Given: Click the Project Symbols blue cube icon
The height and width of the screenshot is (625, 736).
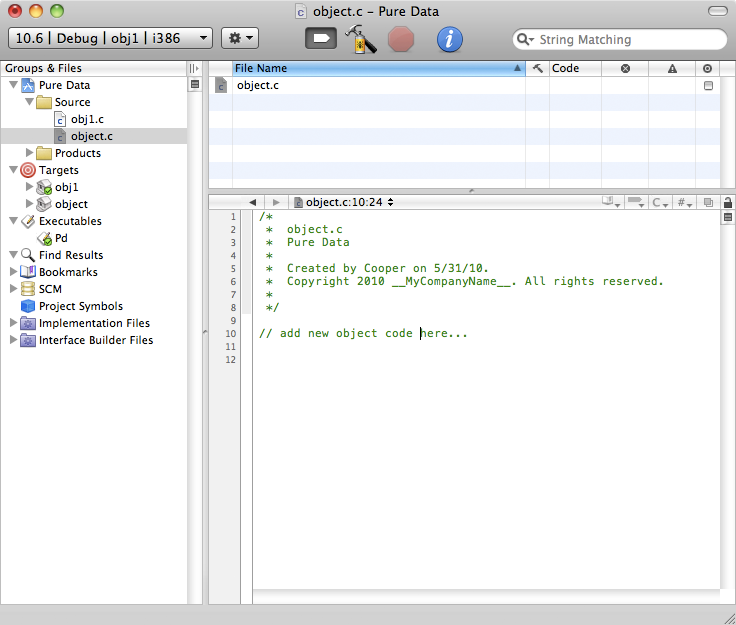Looking at the screenshot, I should [28, 306].
